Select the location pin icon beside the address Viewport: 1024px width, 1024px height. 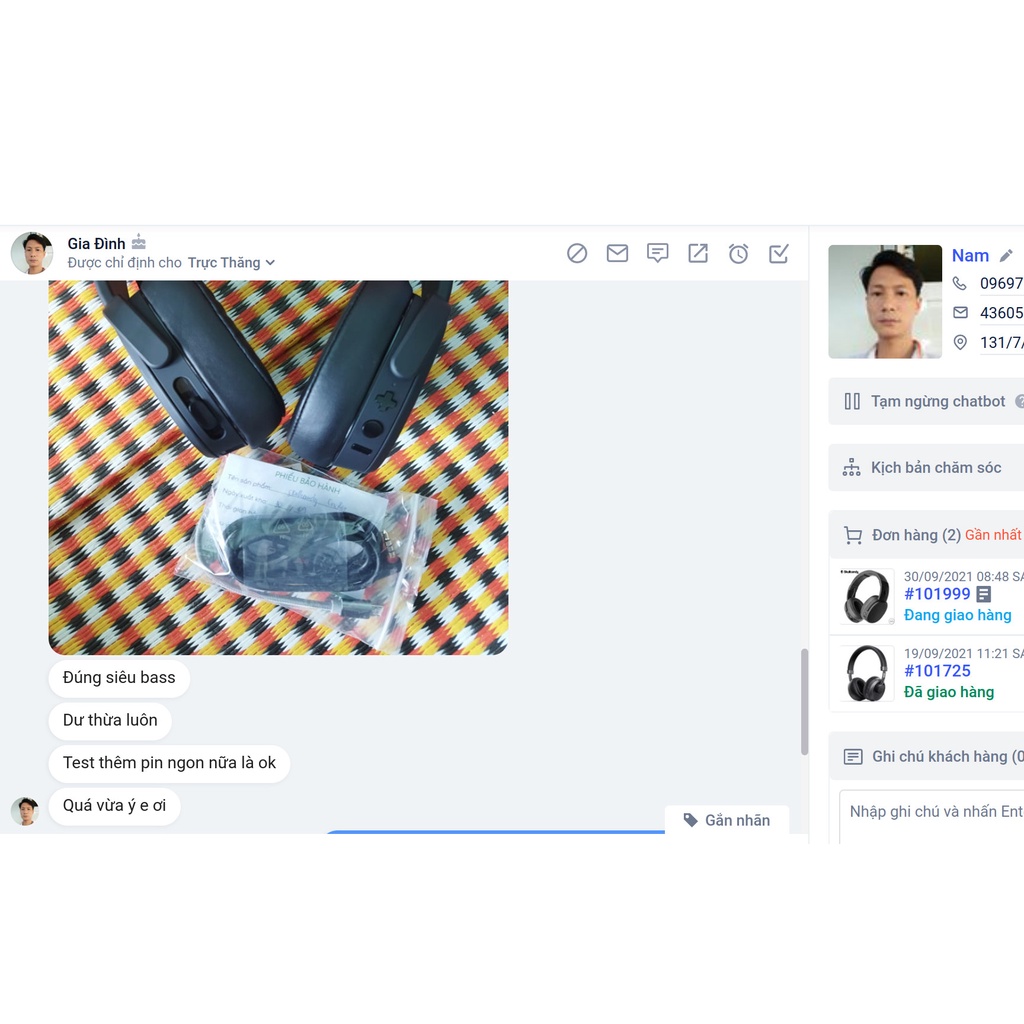[960, 342]
